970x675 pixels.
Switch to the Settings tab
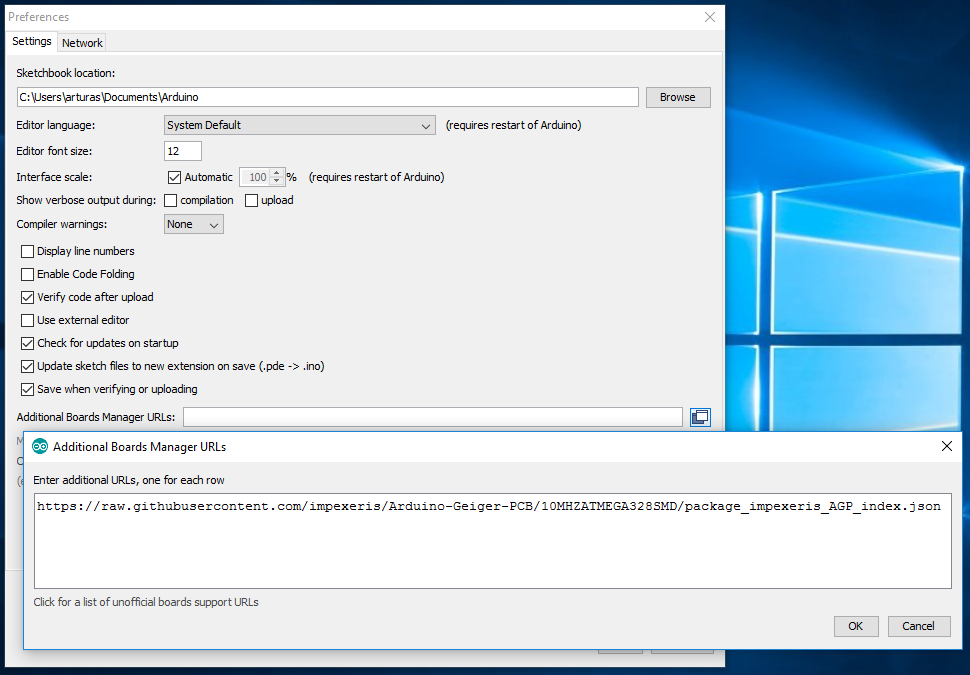(32, 41)
